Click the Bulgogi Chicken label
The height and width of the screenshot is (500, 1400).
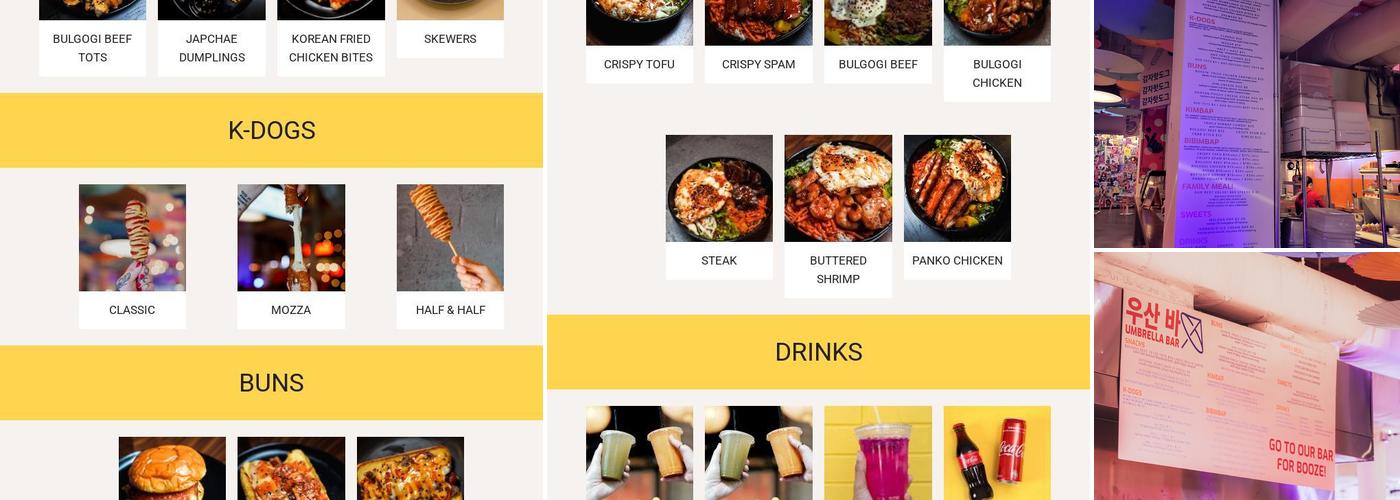tap(997, 73)
